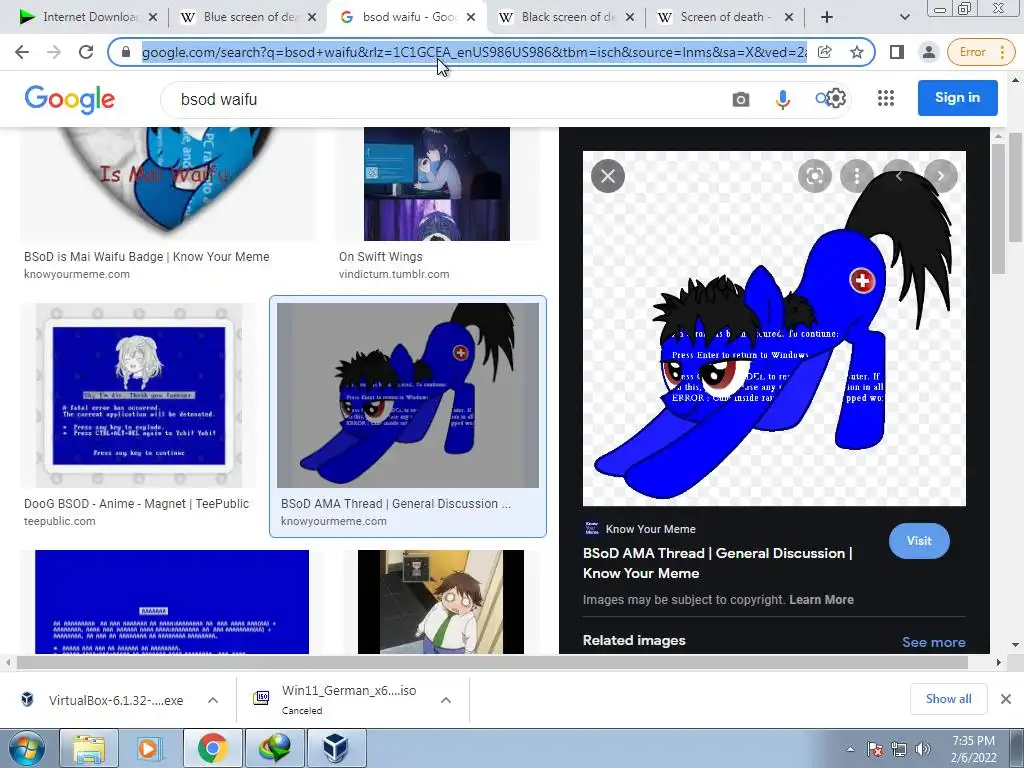
Task: Share this page from address bar
Action: pyautogui.click(x=825, y=52)
